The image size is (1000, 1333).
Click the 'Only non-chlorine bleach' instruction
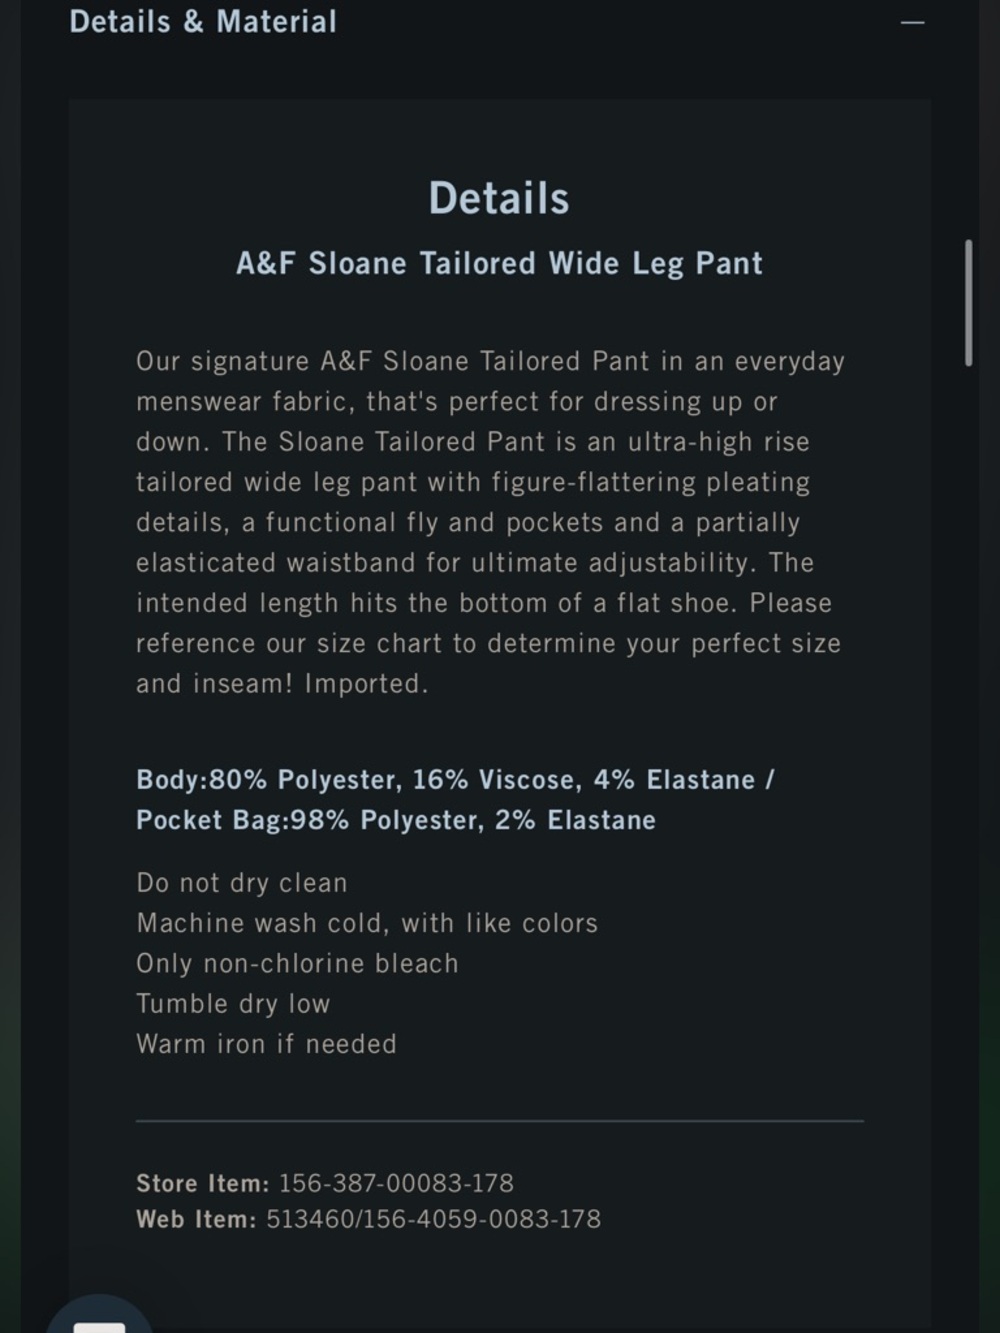[297, 963]
